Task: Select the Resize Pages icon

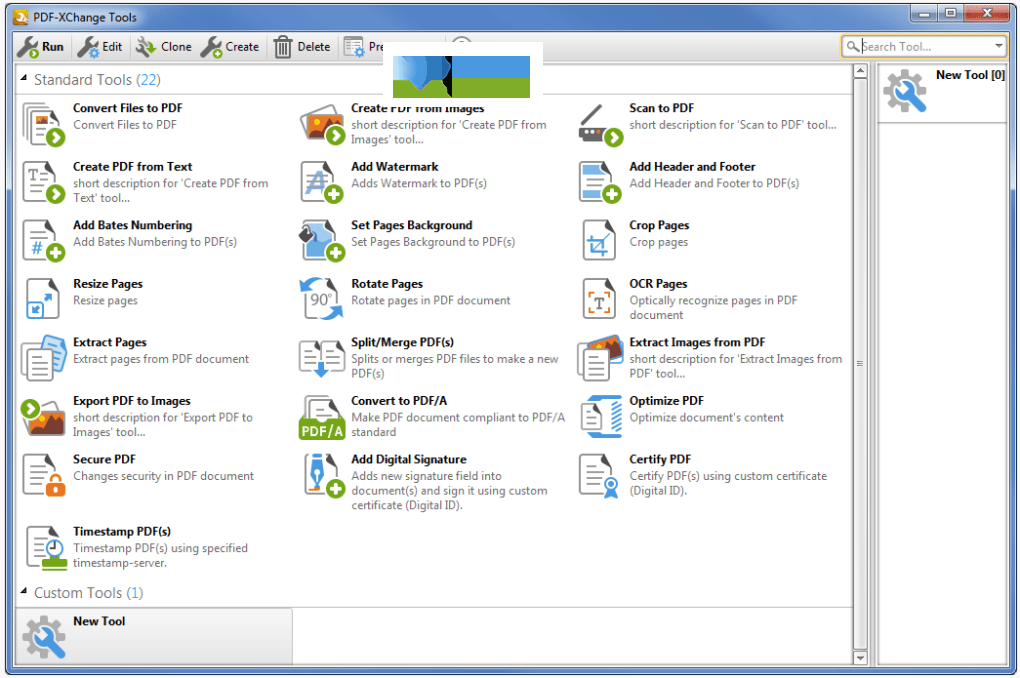Action: [43, 299]
